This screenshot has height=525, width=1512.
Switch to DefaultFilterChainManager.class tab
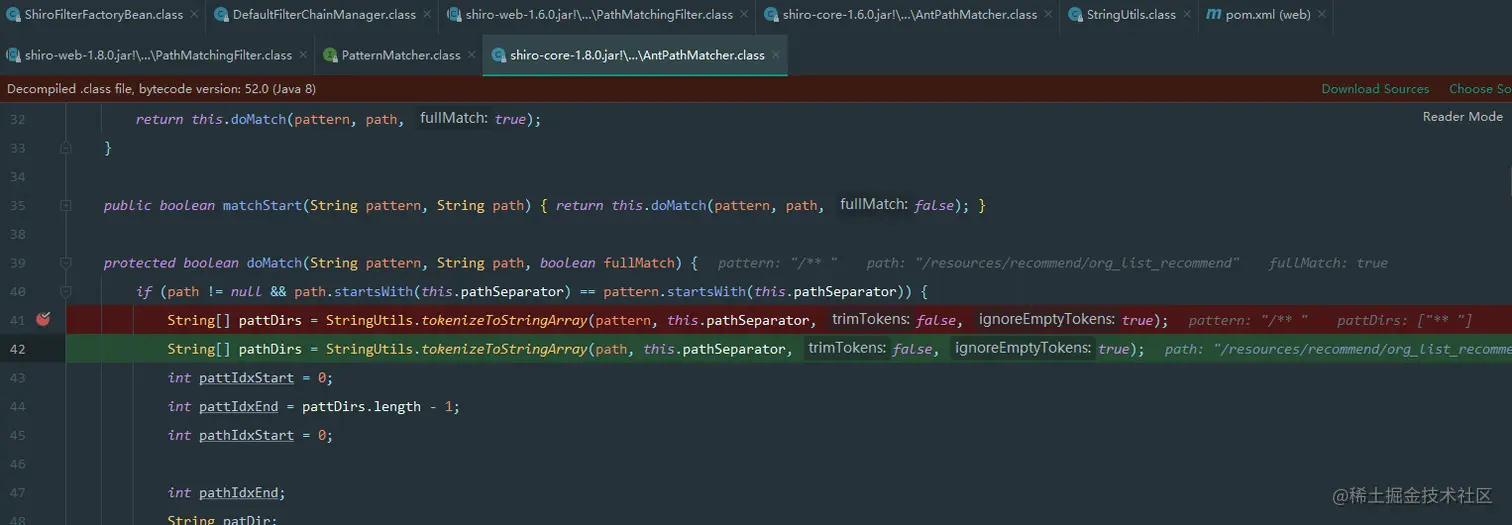pyautogui.click(x=324, y=15)
